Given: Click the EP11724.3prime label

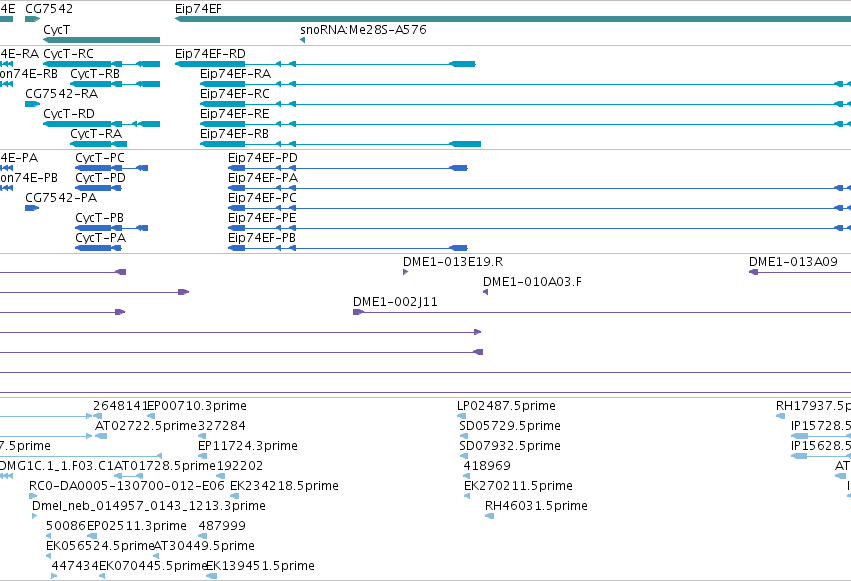Looking at the screenshot, I should [247, 446].
